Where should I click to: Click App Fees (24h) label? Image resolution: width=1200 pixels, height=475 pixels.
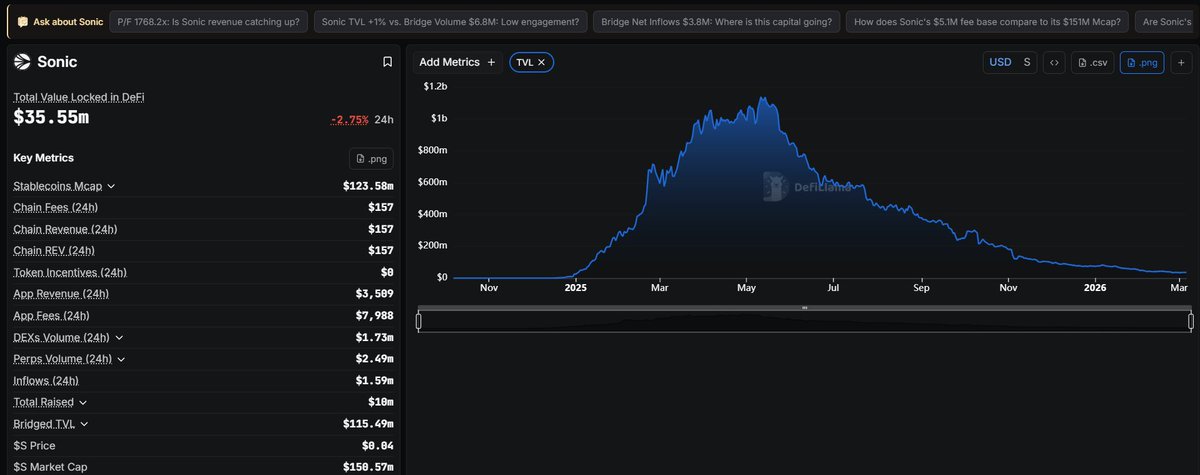click(52, 316)
